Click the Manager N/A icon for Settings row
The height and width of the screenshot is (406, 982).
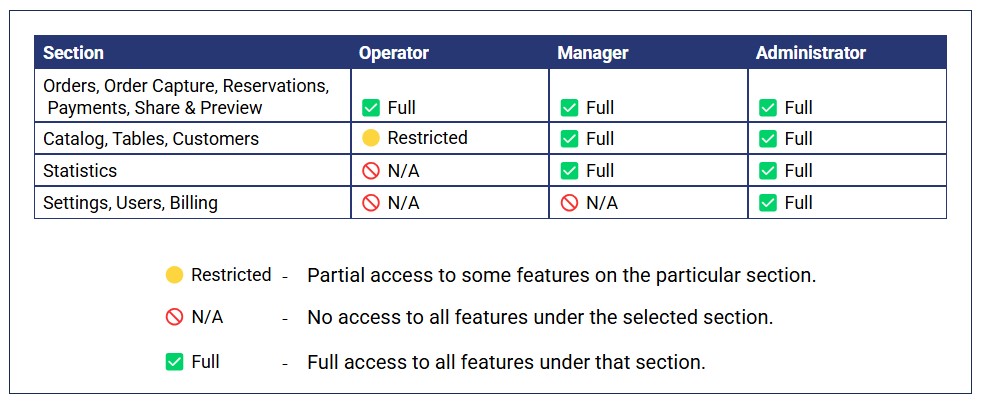pos(569,203)
